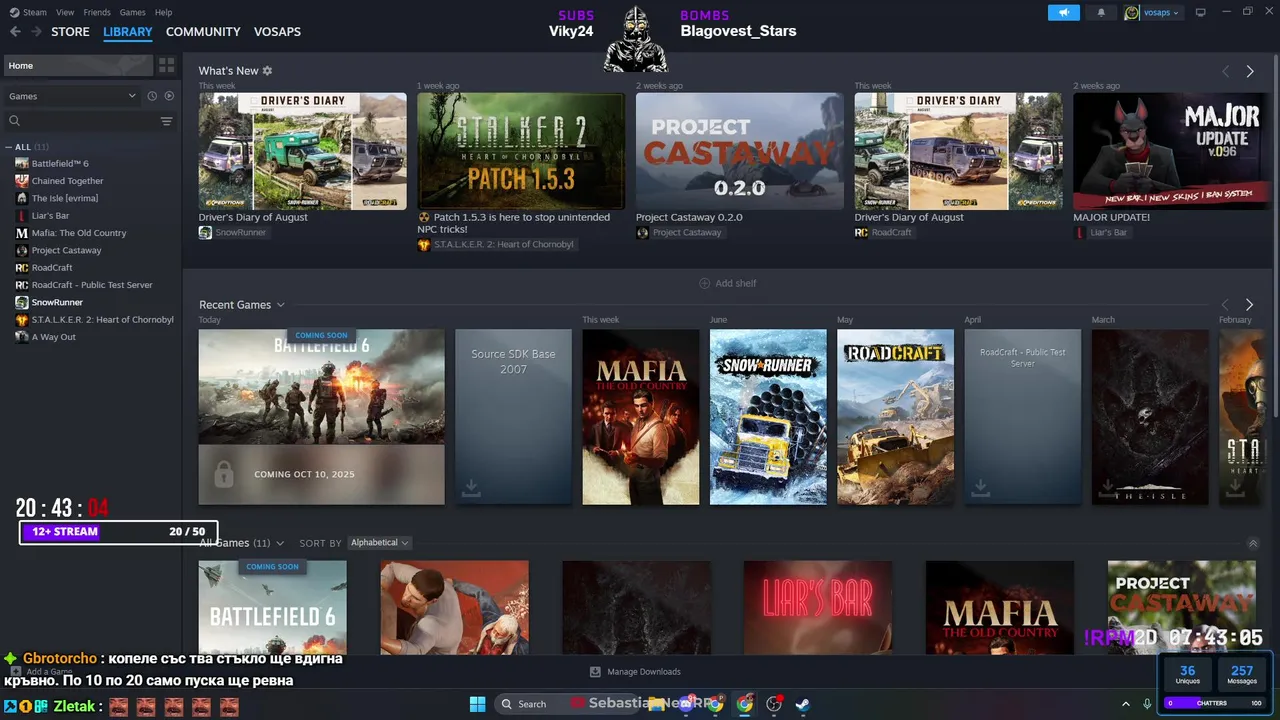This screenshot has width=1280, height=720.
Task: Click Manage Downloads icon
Action: pos(595,672)
